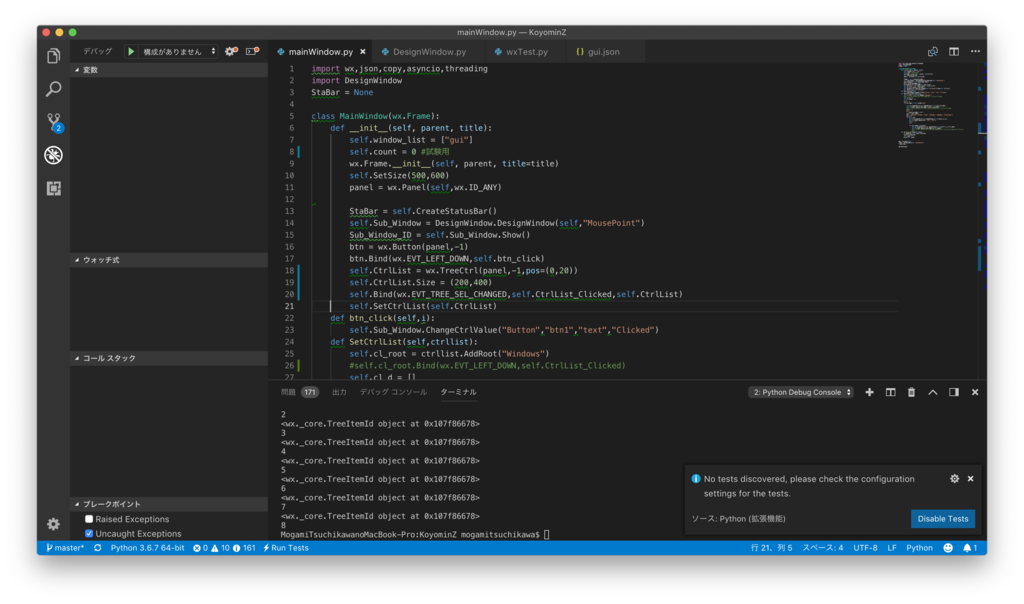Open the デバッグ コンソール panel tab

tap(393, 392)
